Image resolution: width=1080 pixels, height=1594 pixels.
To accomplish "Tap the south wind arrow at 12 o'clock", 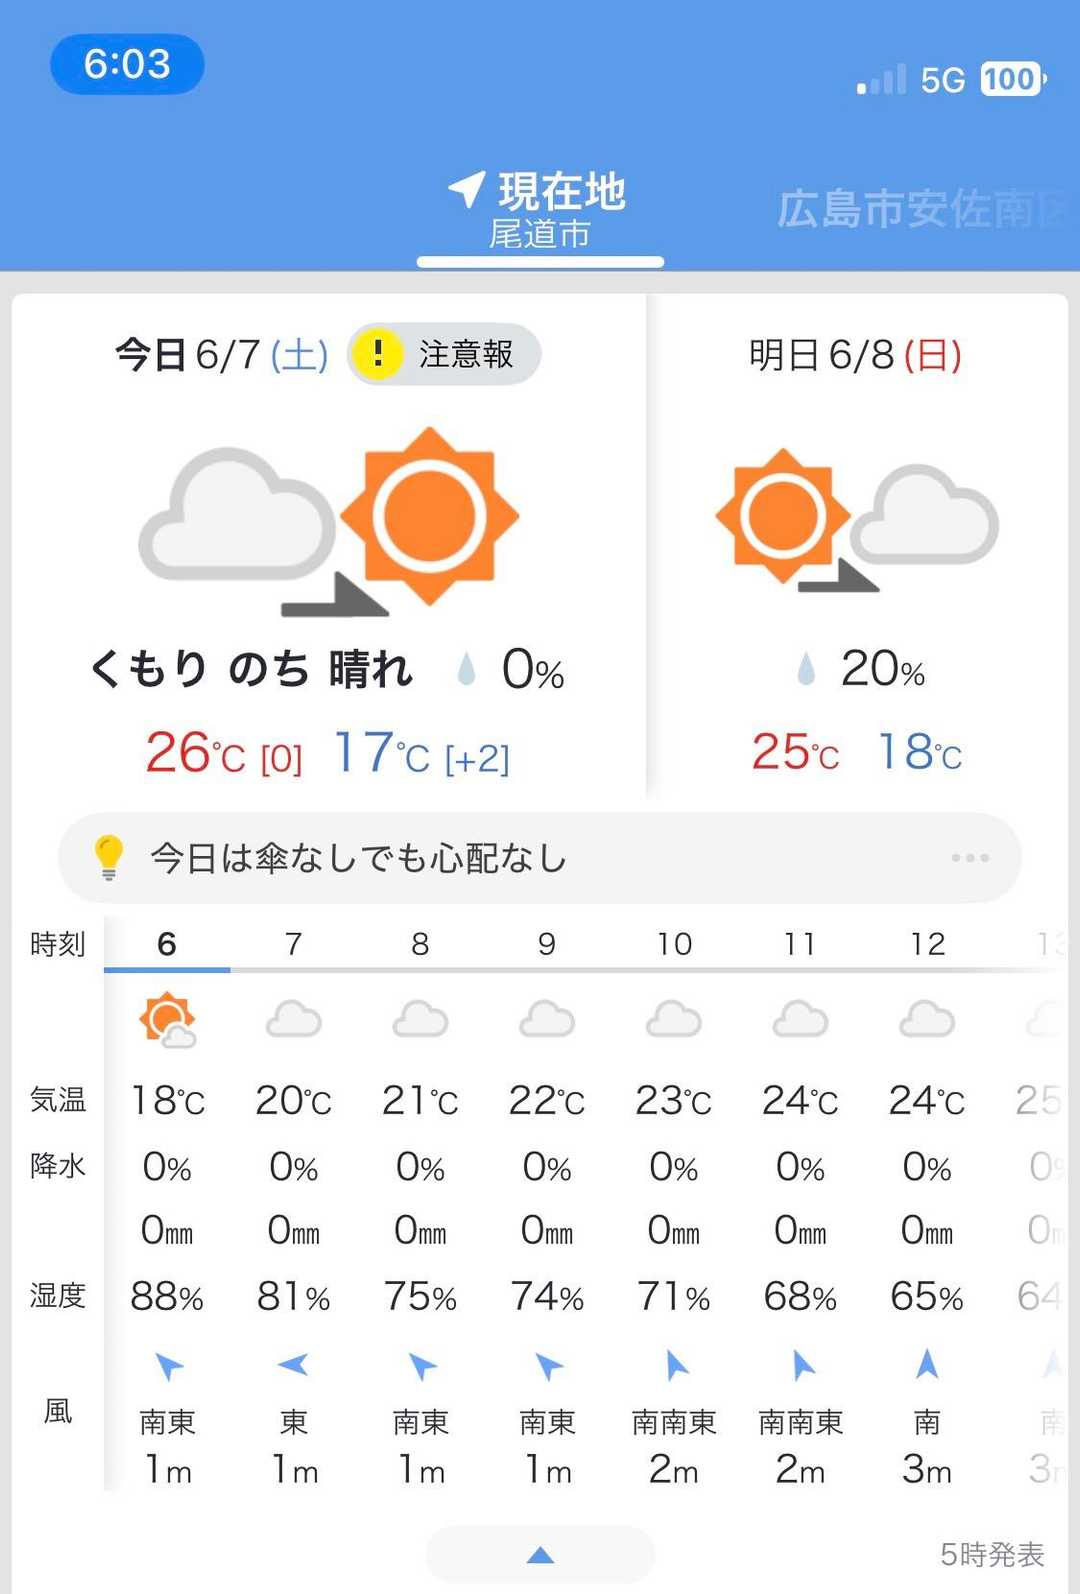I will [x=927, y=1364].
